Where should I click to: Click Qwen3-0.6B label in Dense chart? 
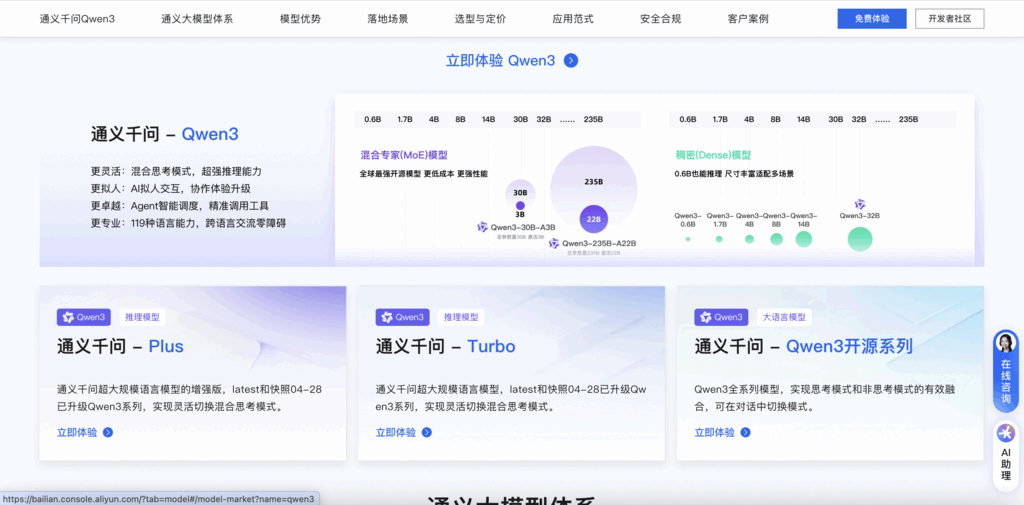(x=688, y=220)
